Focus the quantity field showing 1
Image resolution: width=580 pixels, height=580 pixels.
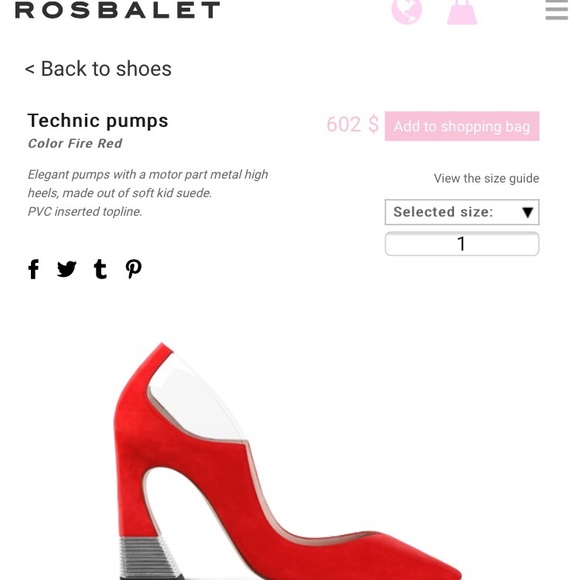(462, 244)
